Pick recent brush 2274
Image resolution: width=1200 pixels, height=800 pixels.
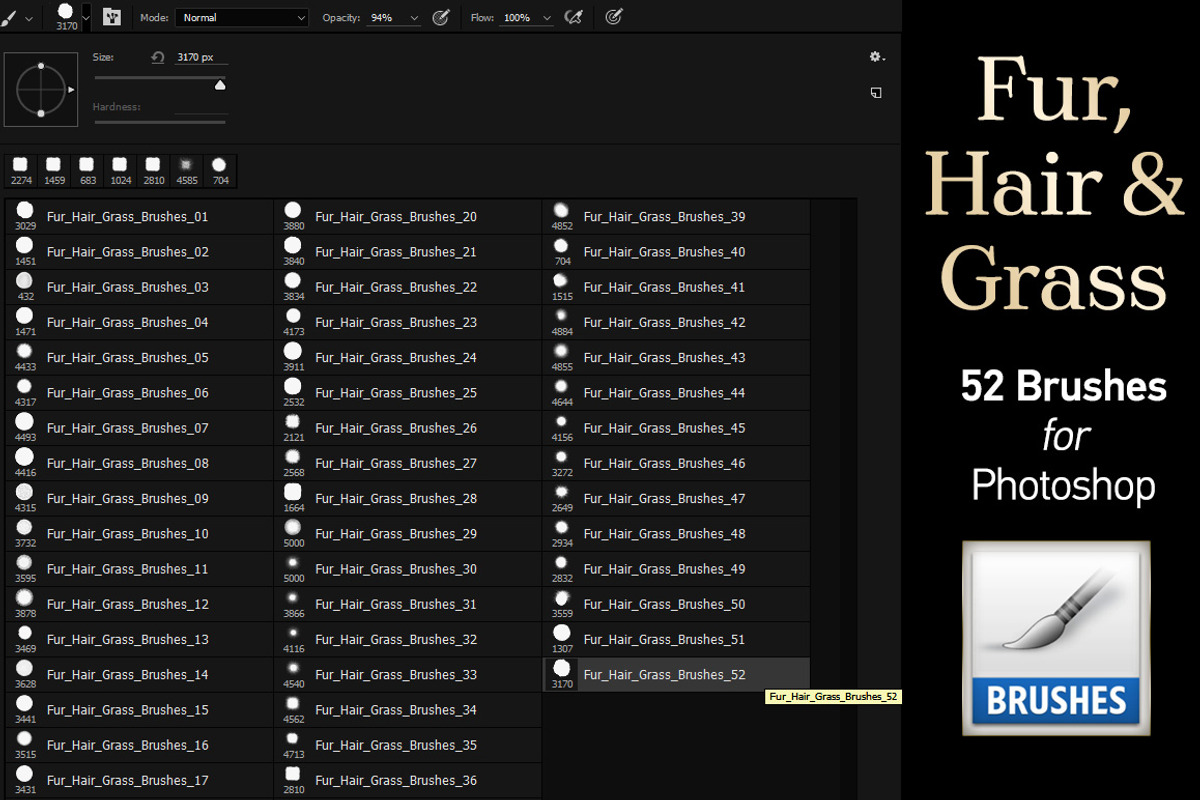pyautogui.click(x=20, y=170)
